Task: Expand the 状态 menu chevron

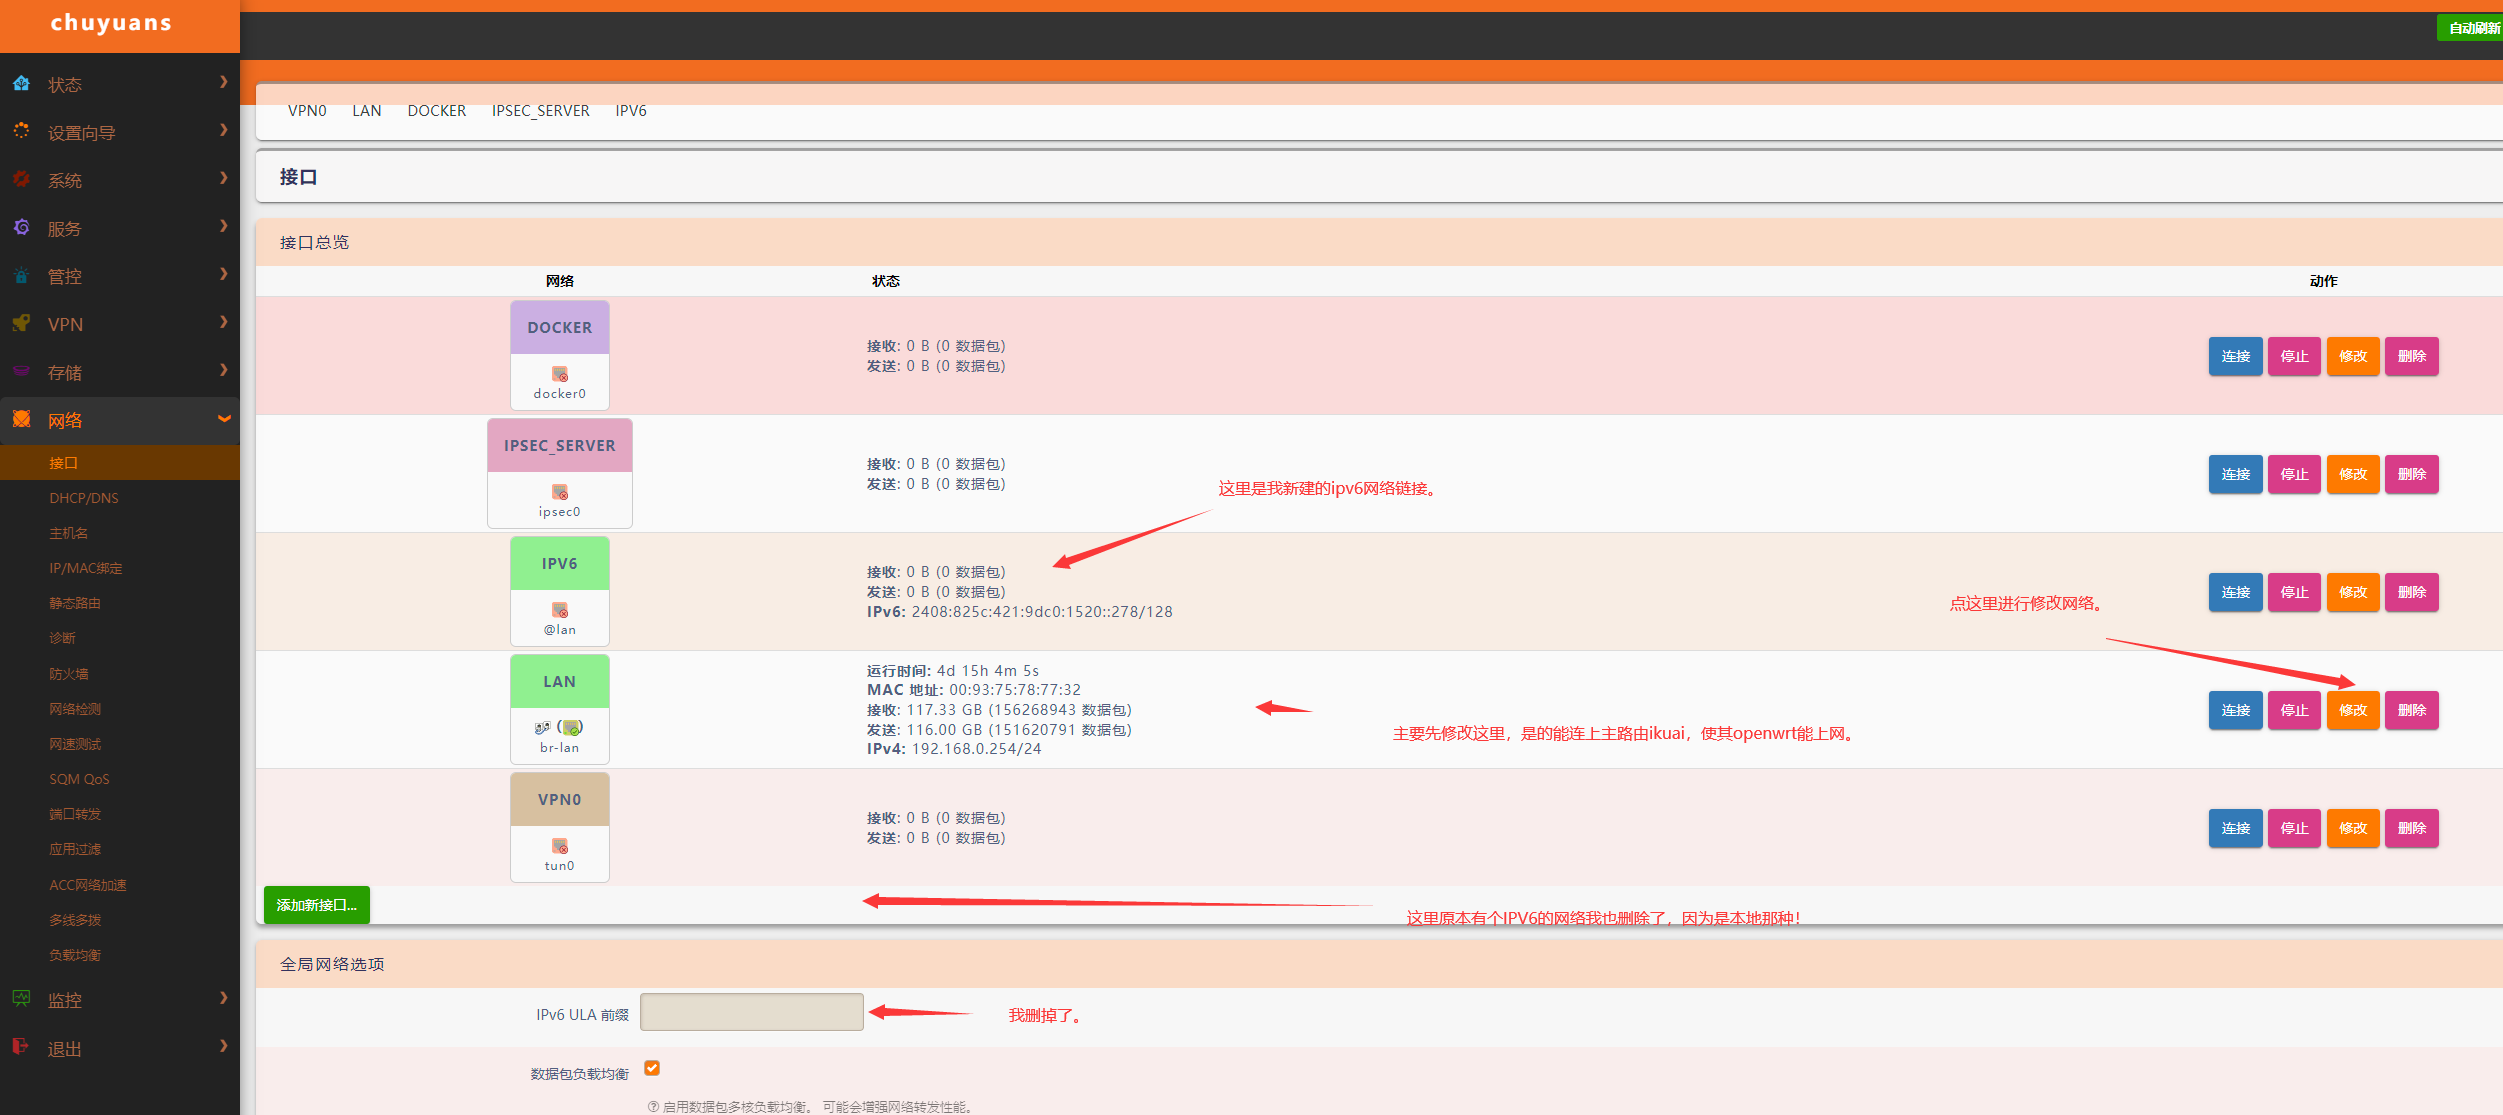Action: coord(224,82)
